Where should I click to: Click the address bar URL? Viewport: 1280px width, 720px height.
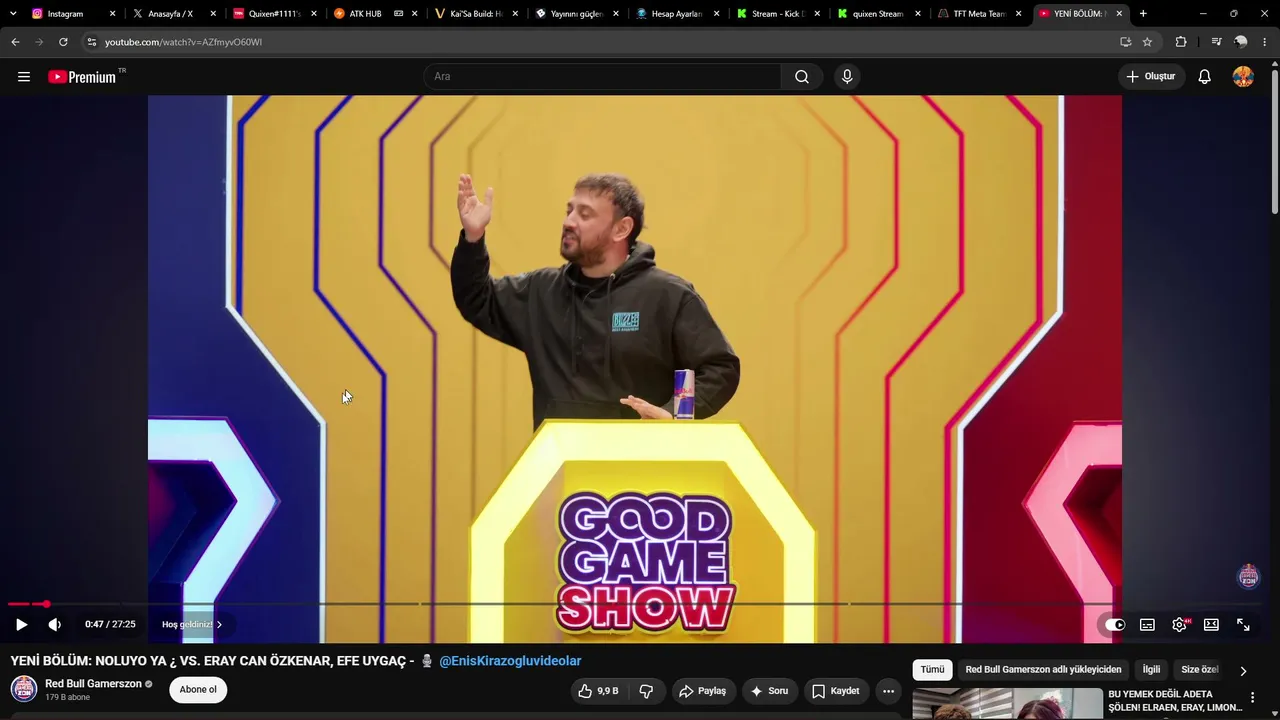pos(183,42)
